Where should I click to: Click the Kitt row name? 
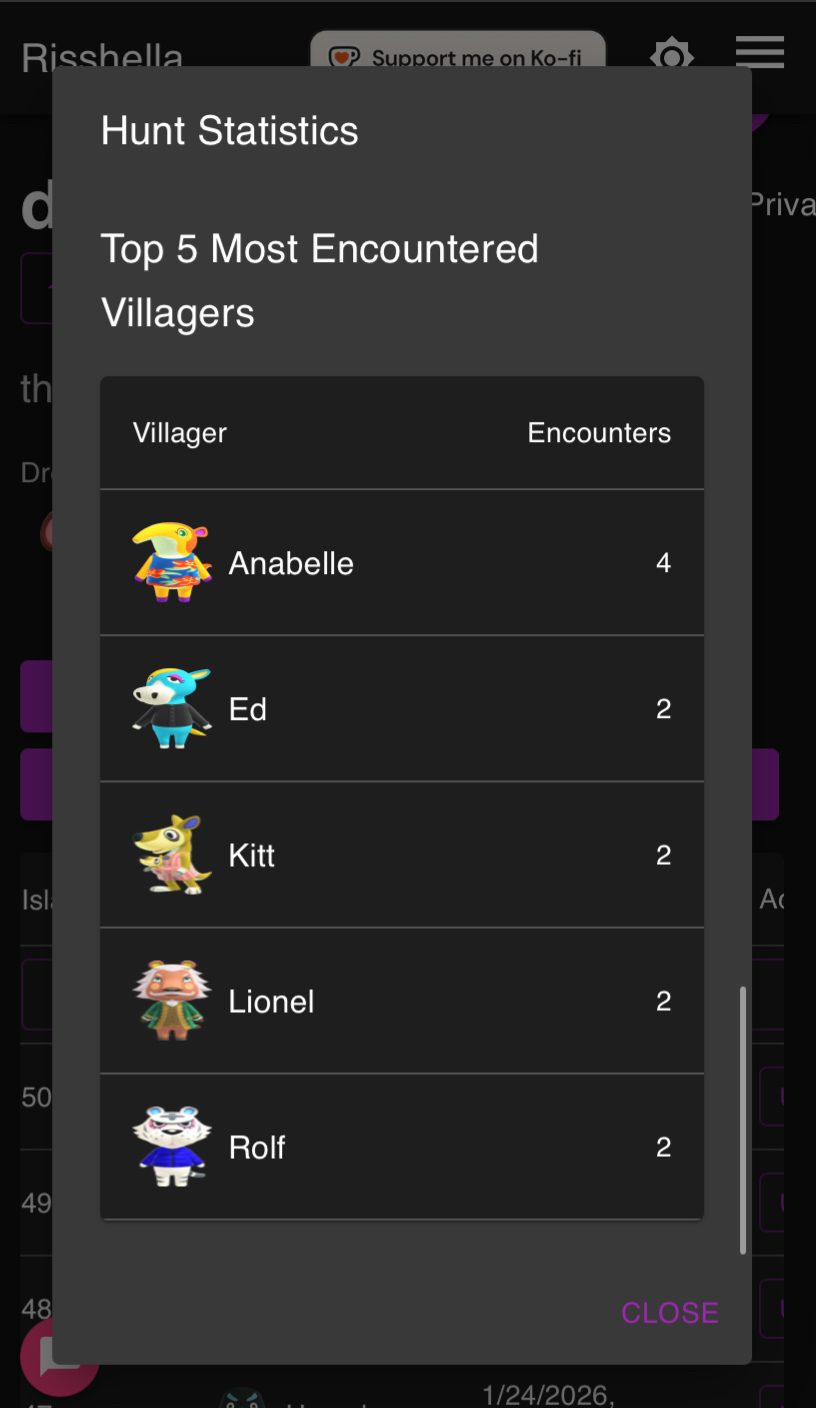coord(251,855)
